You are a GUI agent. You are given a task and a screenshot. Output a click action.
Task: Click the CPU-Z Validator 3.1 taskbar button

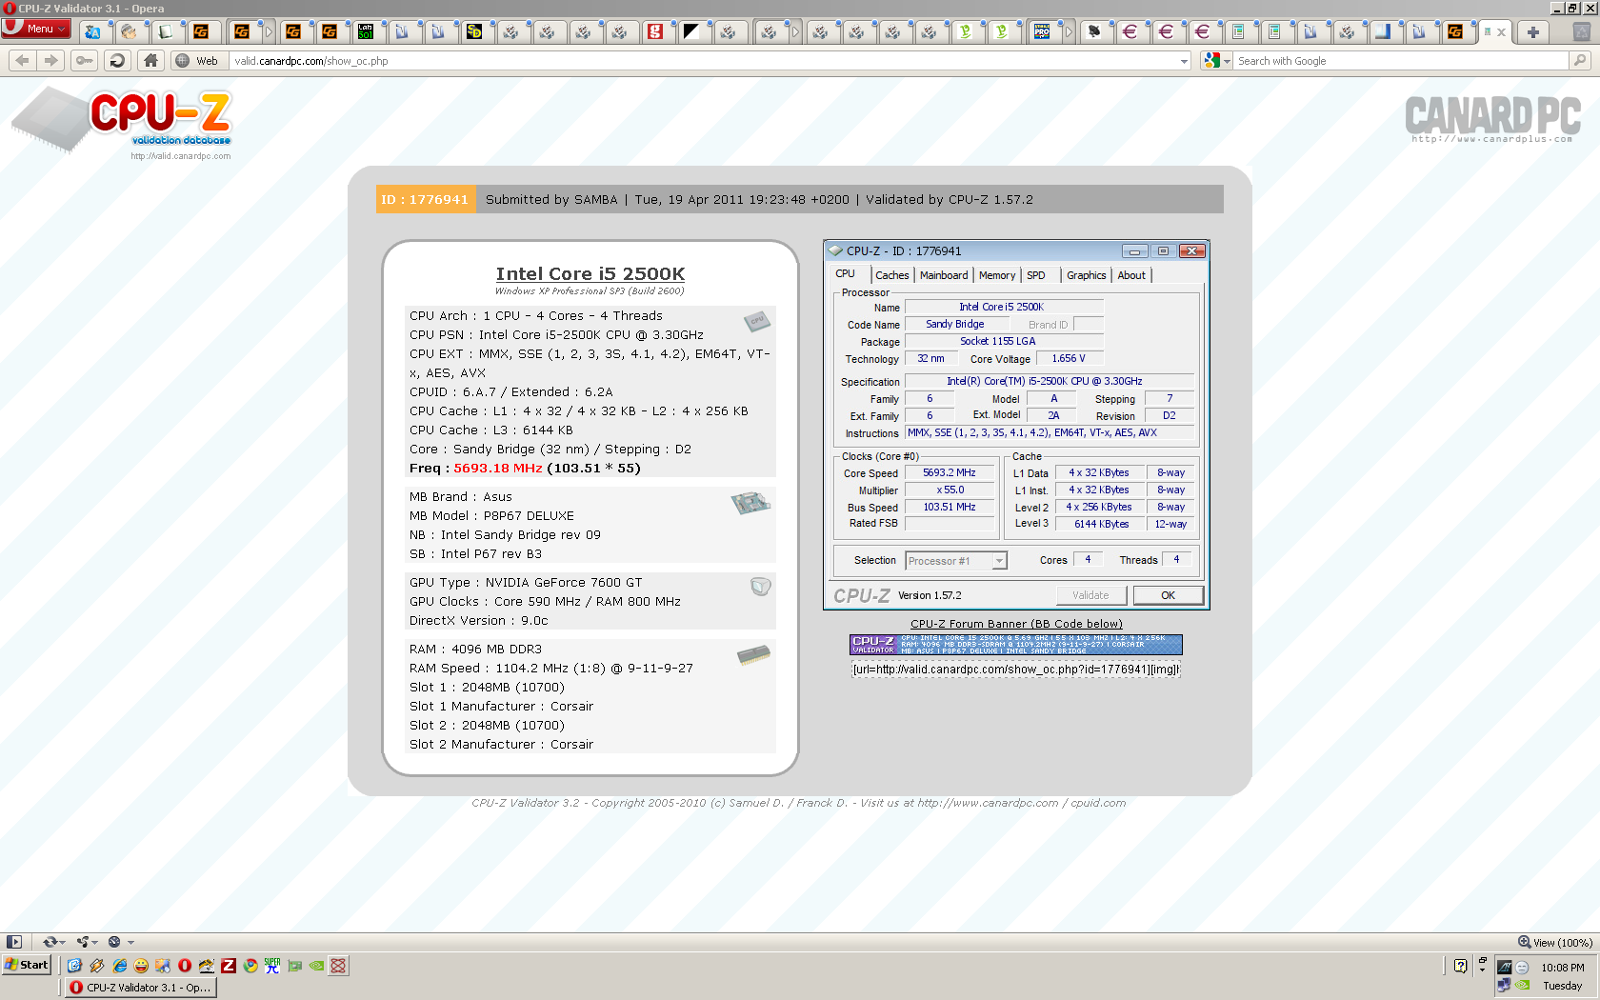(x=141, y=987)
